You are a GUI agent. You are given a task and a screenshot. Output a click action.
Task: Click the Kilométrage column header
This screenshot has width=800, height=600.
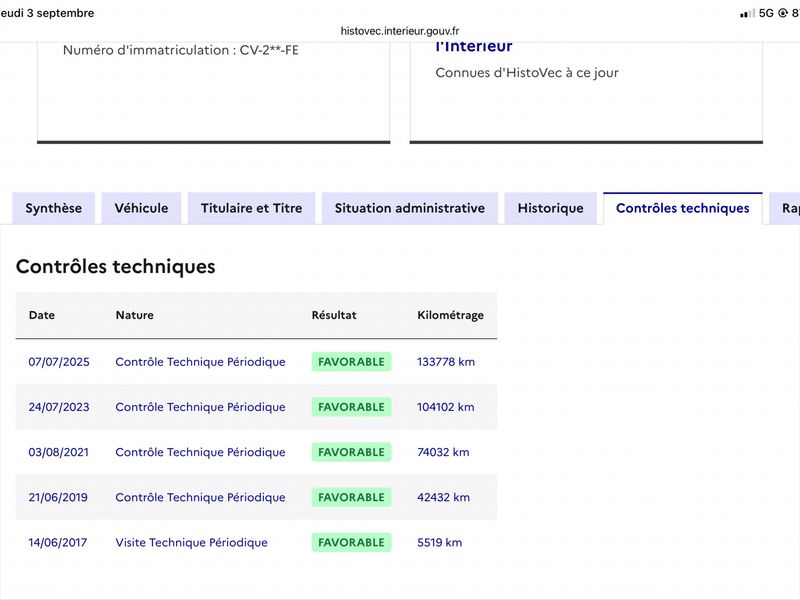click(x=451, y=315)
